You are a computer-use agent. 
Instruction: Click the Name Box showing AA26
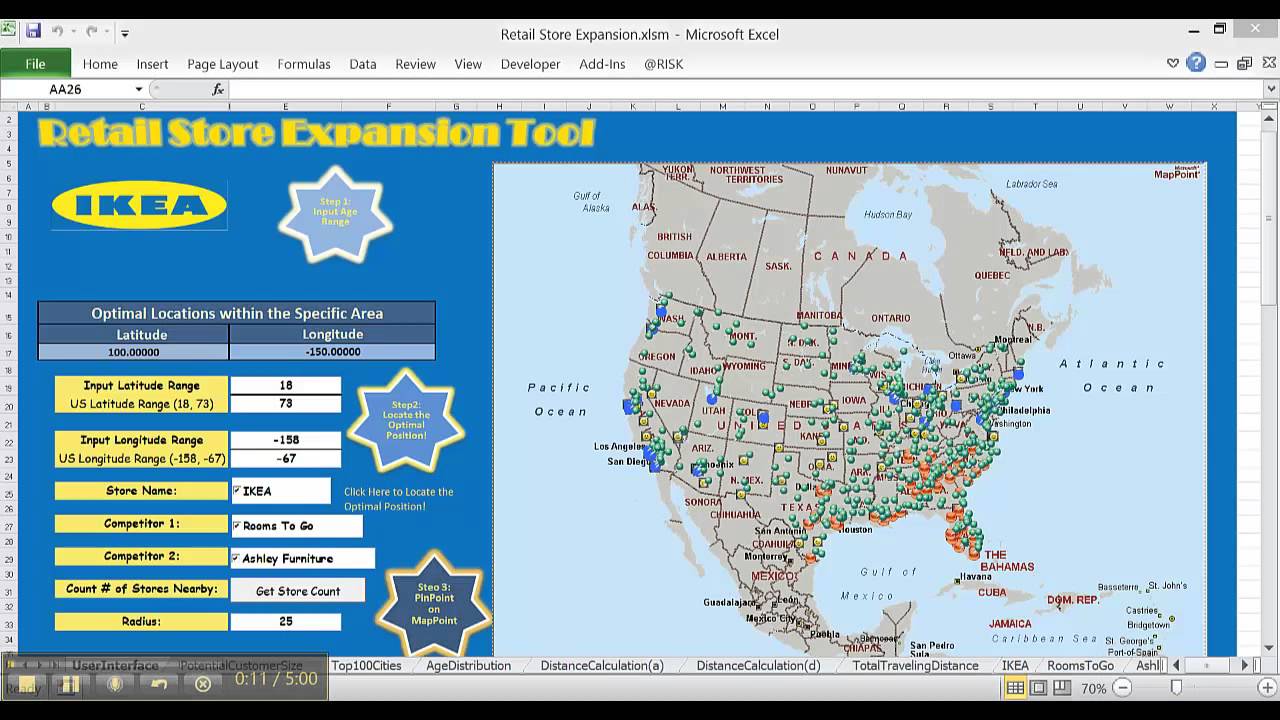(x=66, y=89)
